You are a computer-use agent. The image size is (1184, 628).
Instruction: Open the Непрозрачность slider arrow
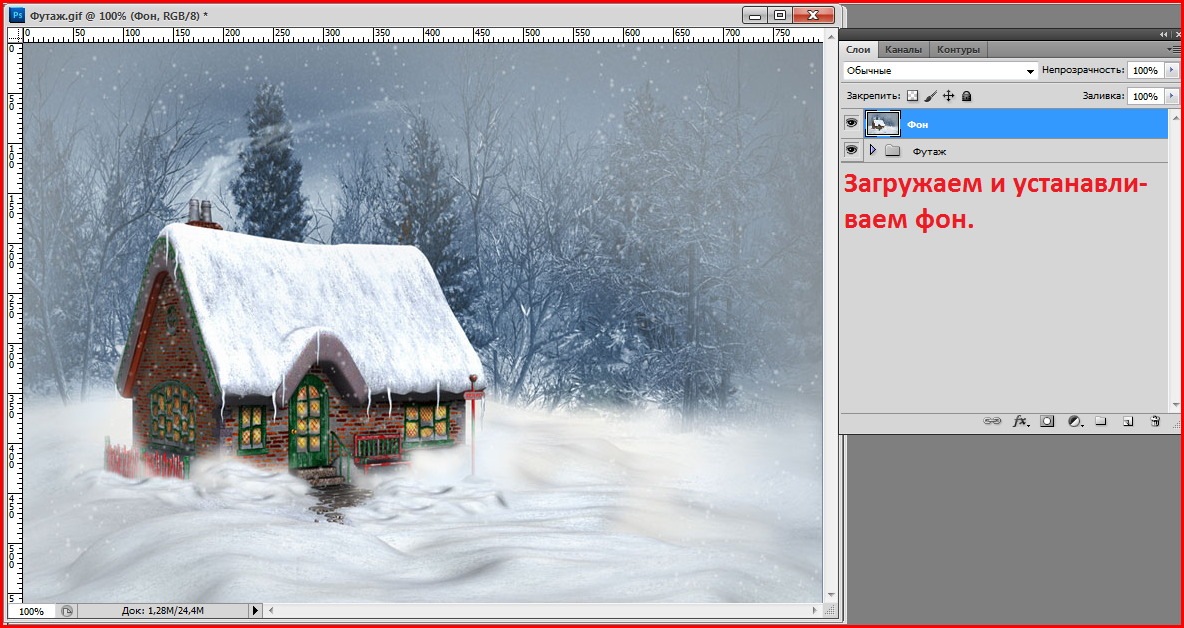pyautogui.click(x=1171, y=70)
